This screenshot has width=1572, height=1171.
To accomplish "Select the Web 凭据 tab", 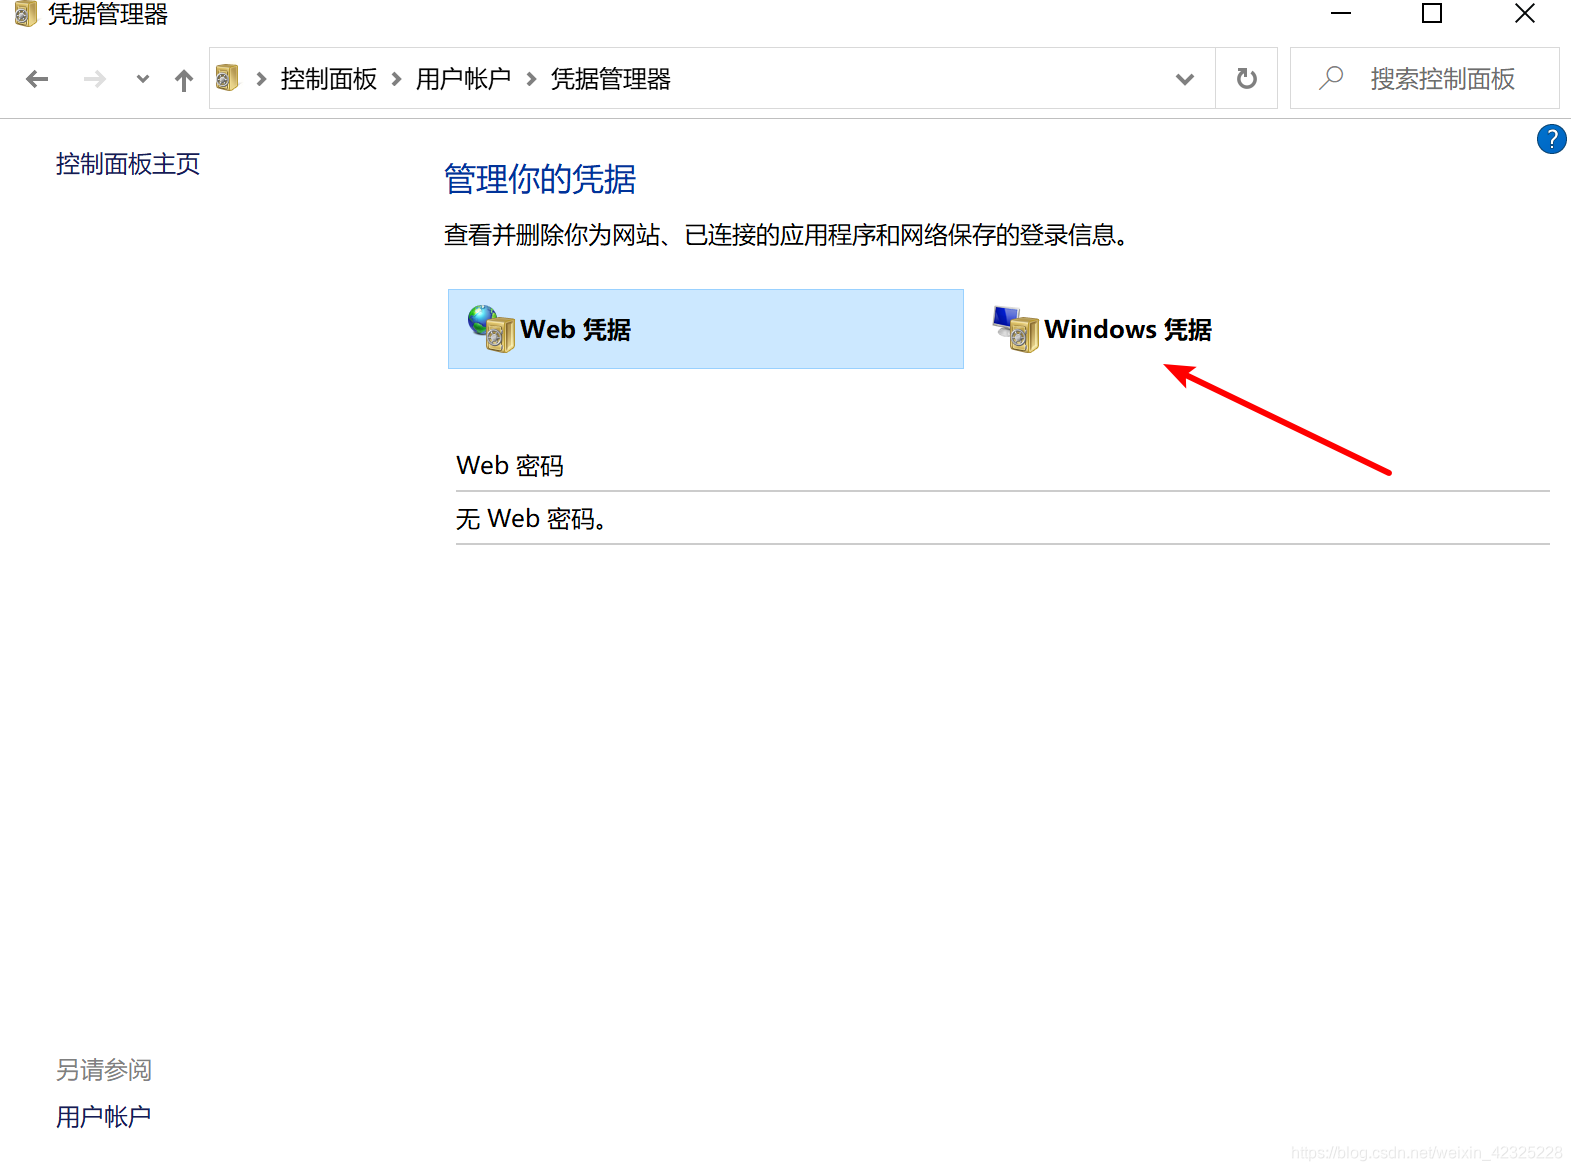I will tap(706, 329).
